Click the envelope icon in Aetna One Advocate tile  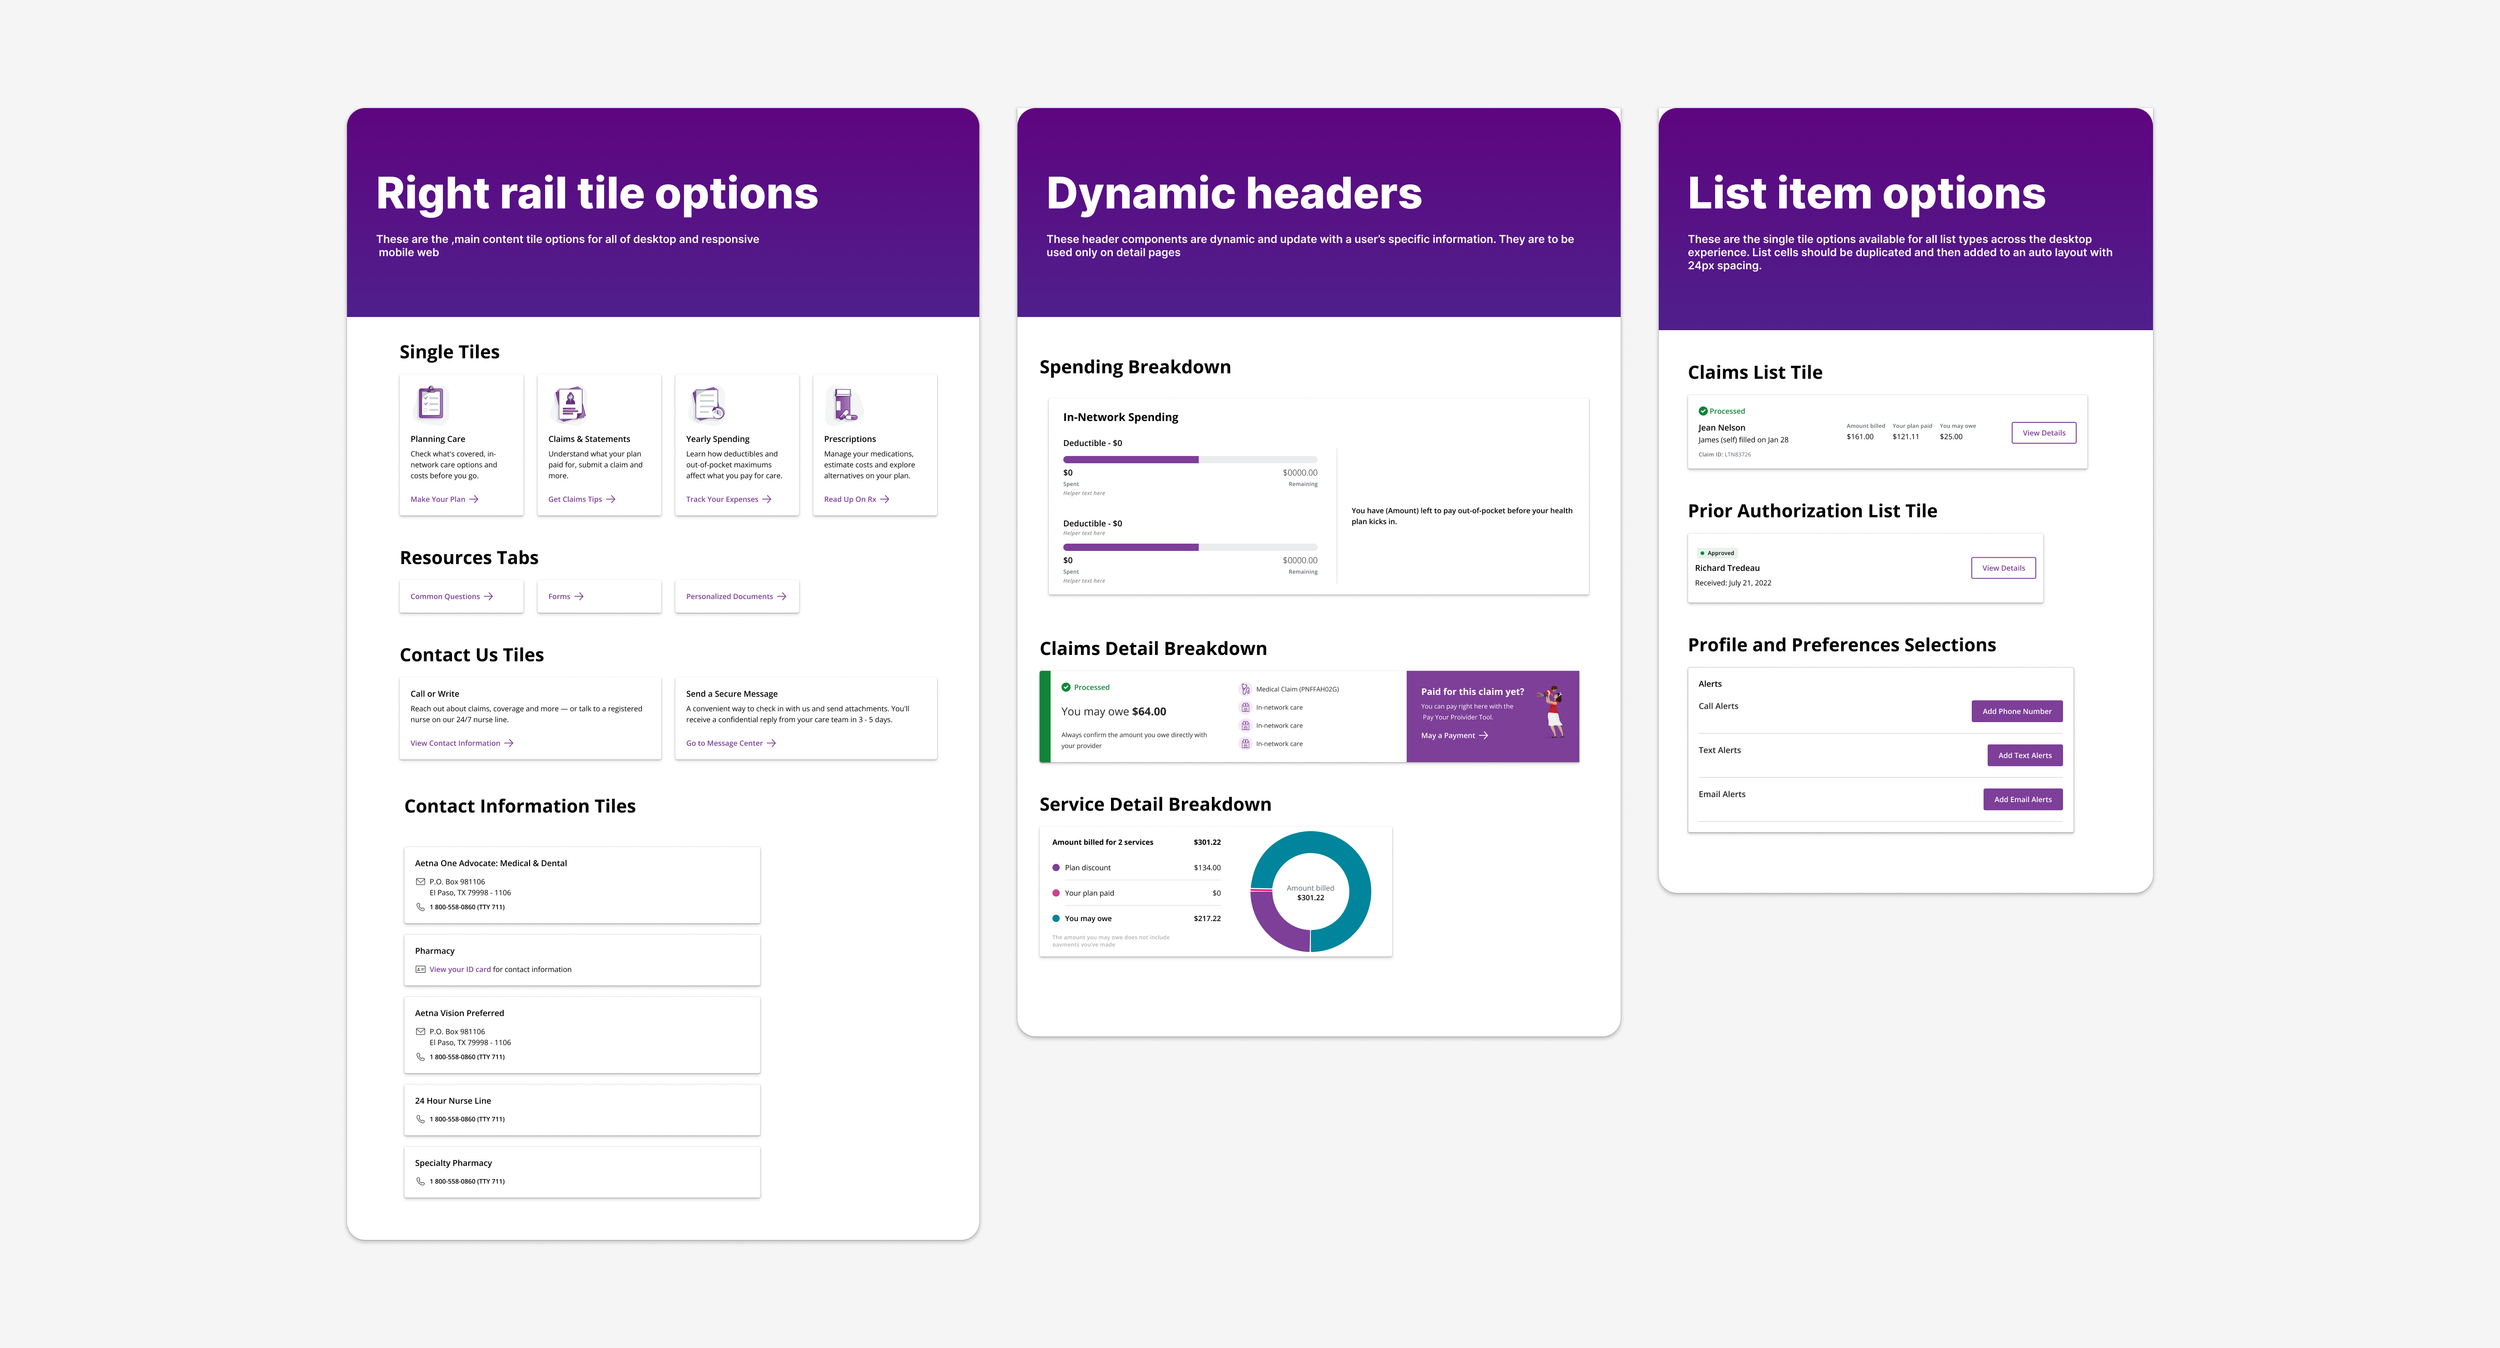coord(420,882)
